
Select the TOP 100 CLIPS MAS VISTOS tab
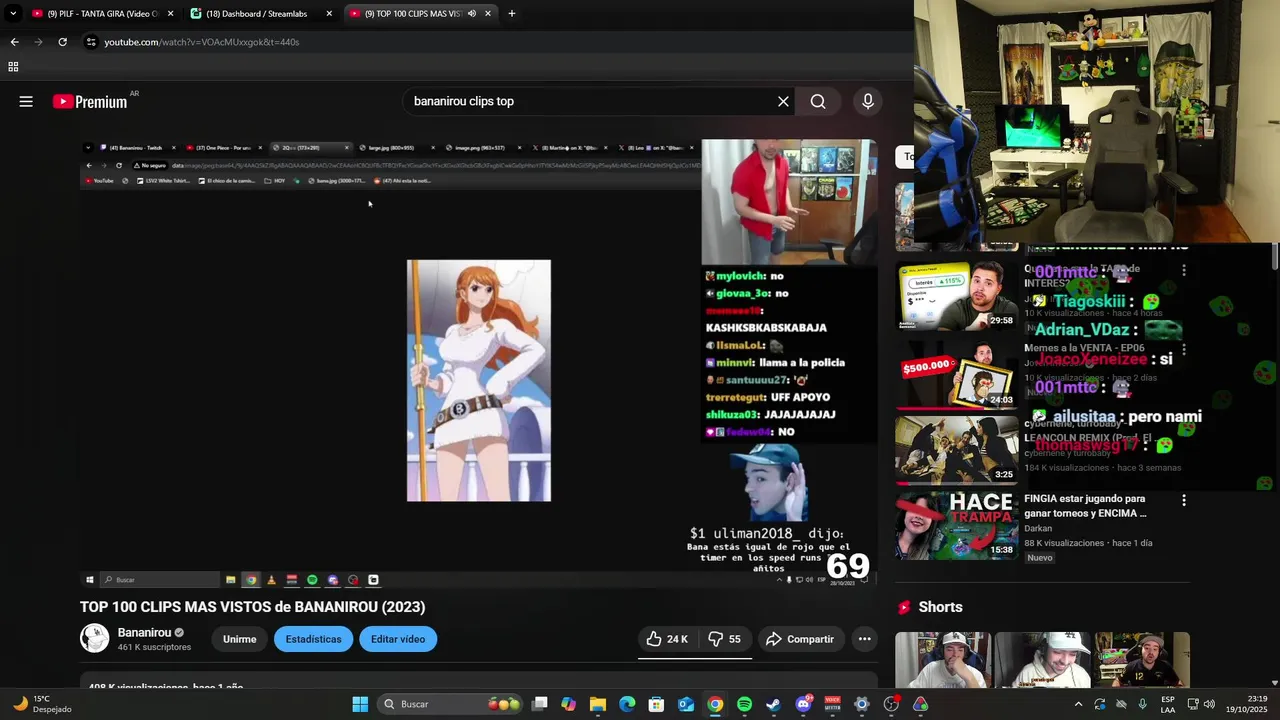pyautogui.click(x=420, y=14)
